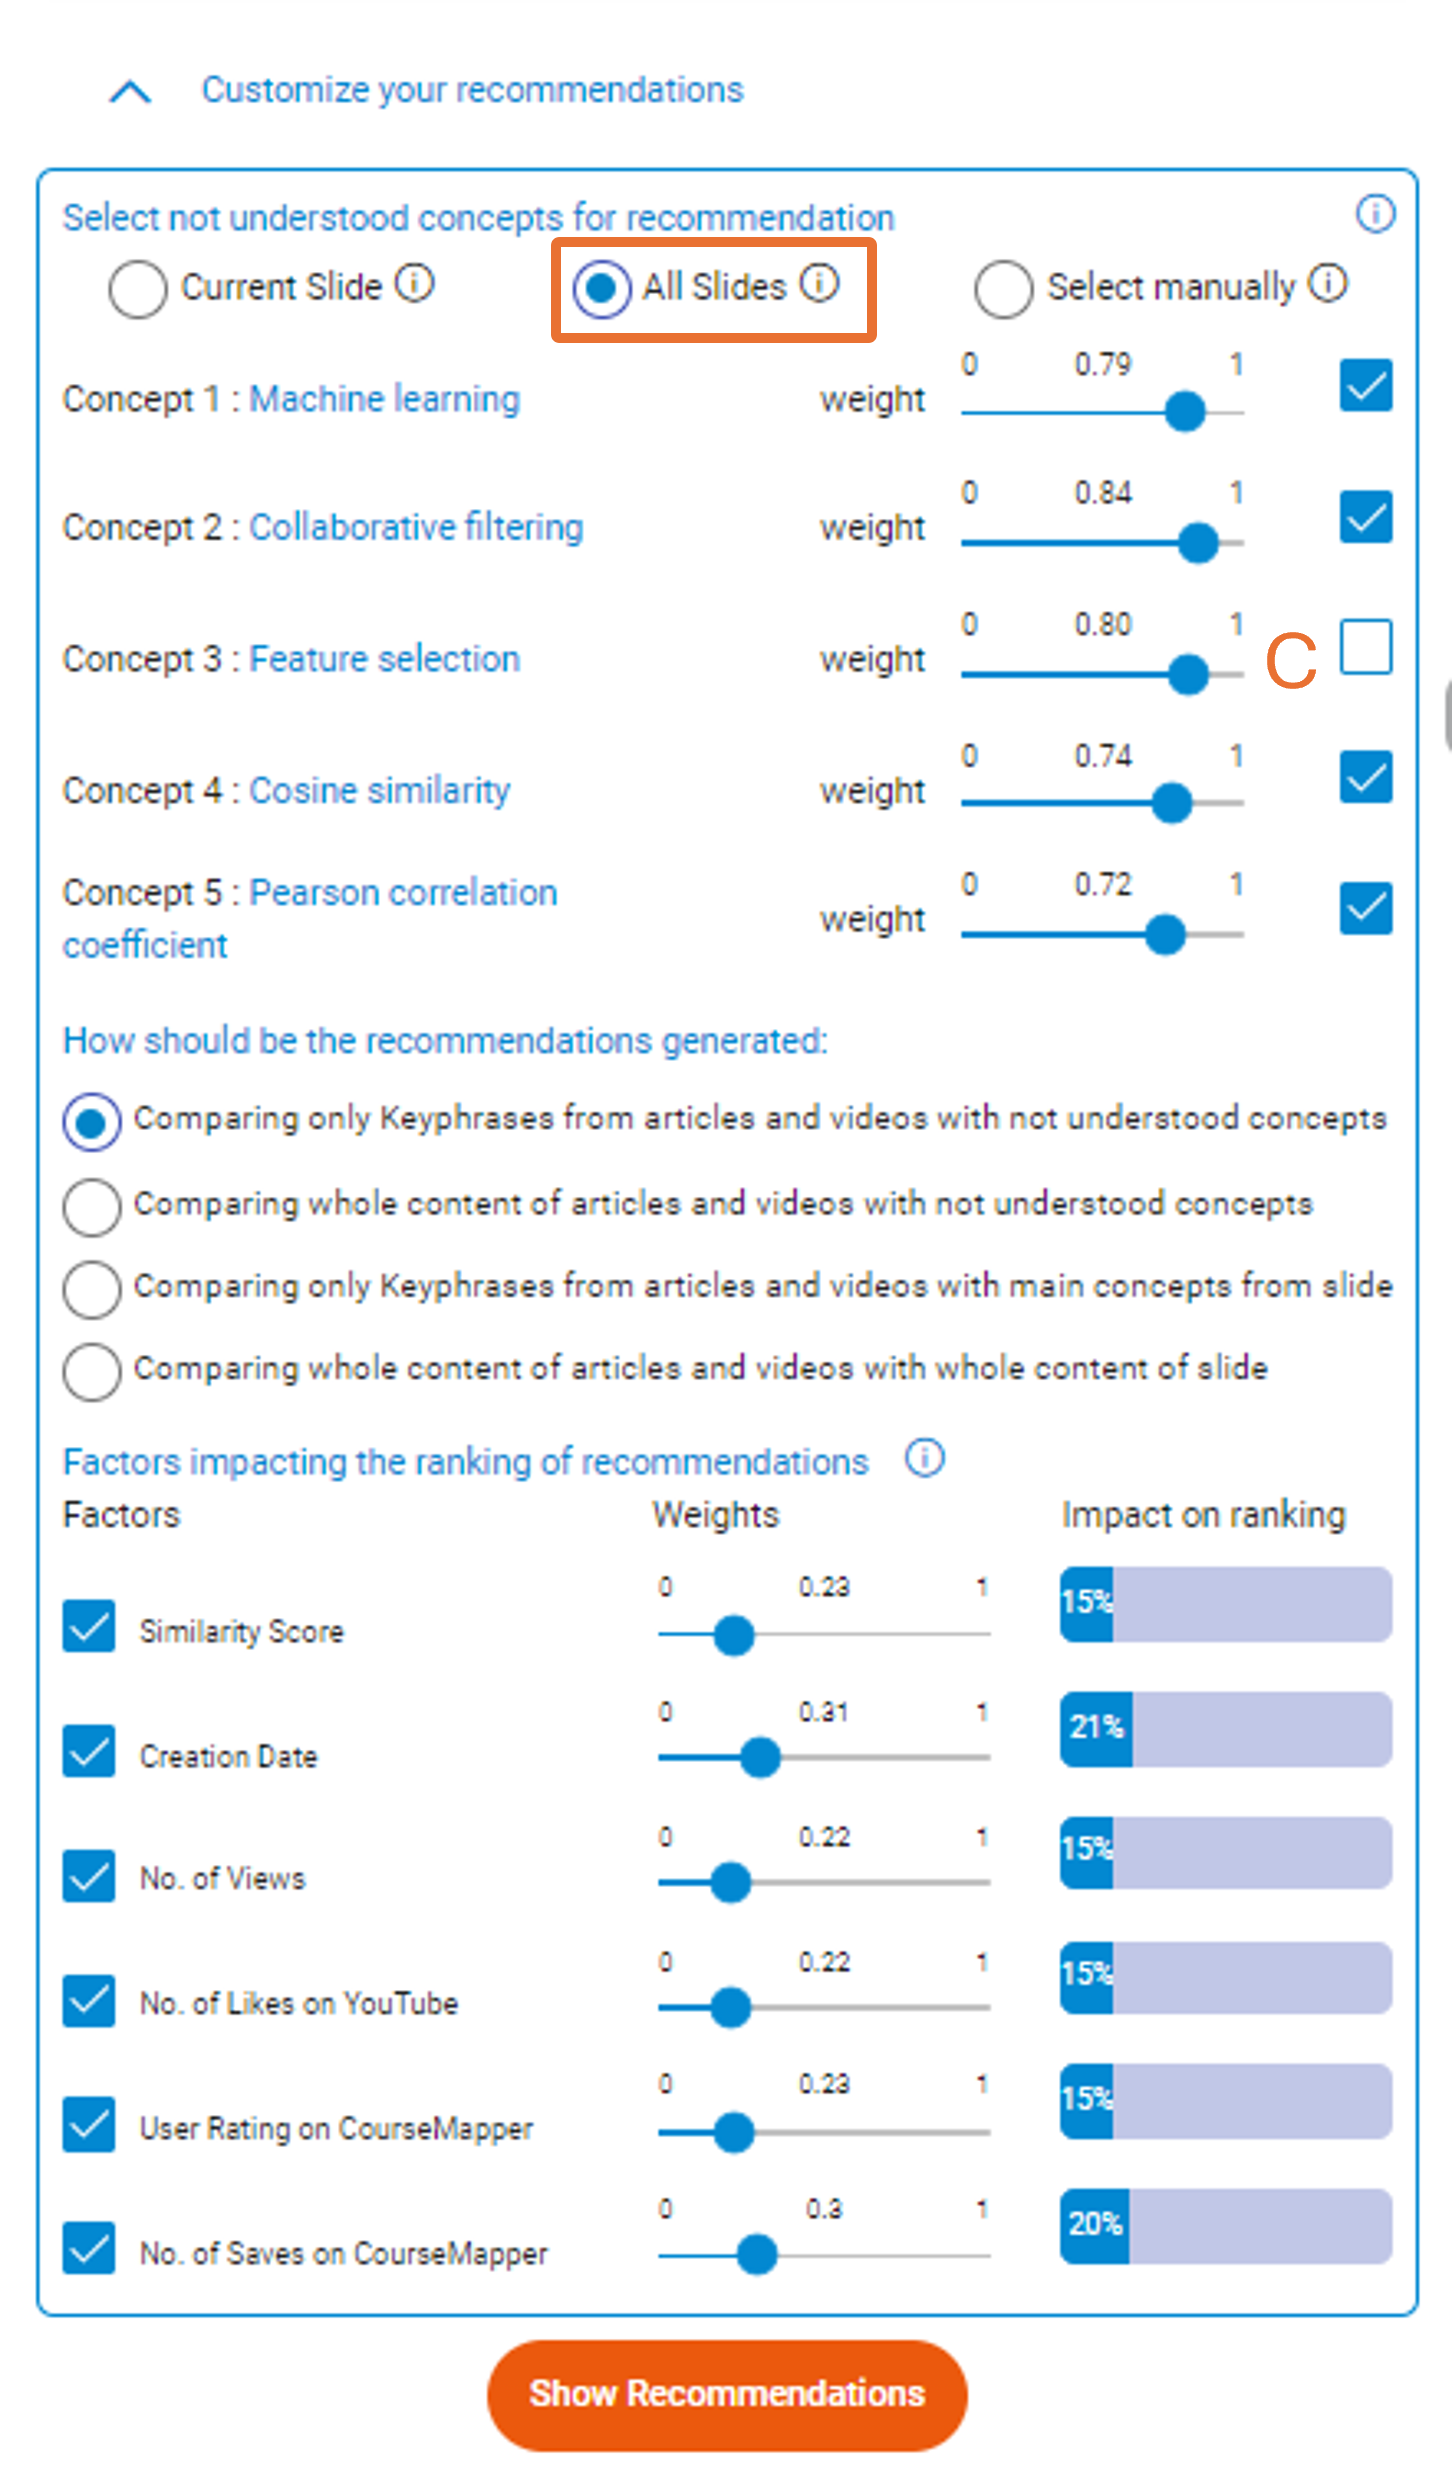The width and height of the screenshot is (1452, 2475).
Task: Open the Collaborative filtering concept link
Action: 416,527
